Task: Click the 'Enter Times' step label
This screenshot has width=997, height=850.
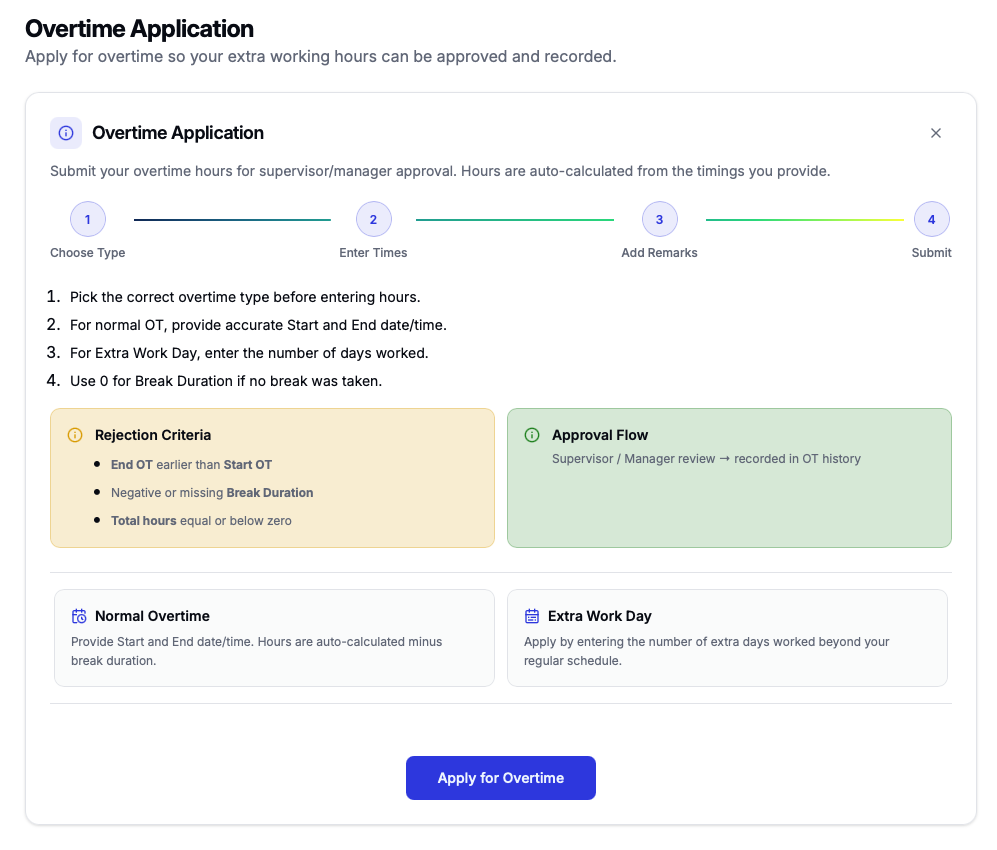Action: (x=373, y=252)
